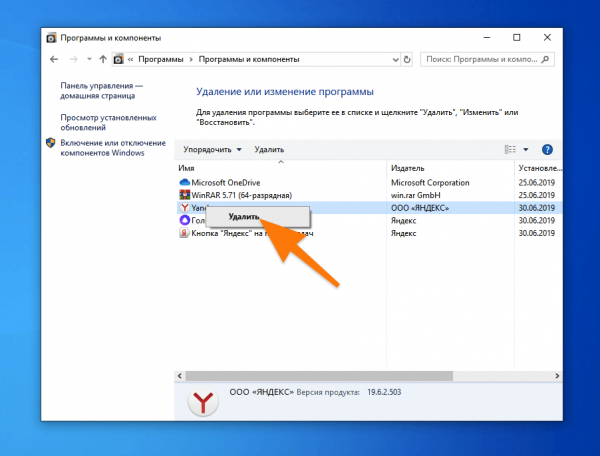
Task: Click the Control Panel icon in address bar
Action: [119, 59]
